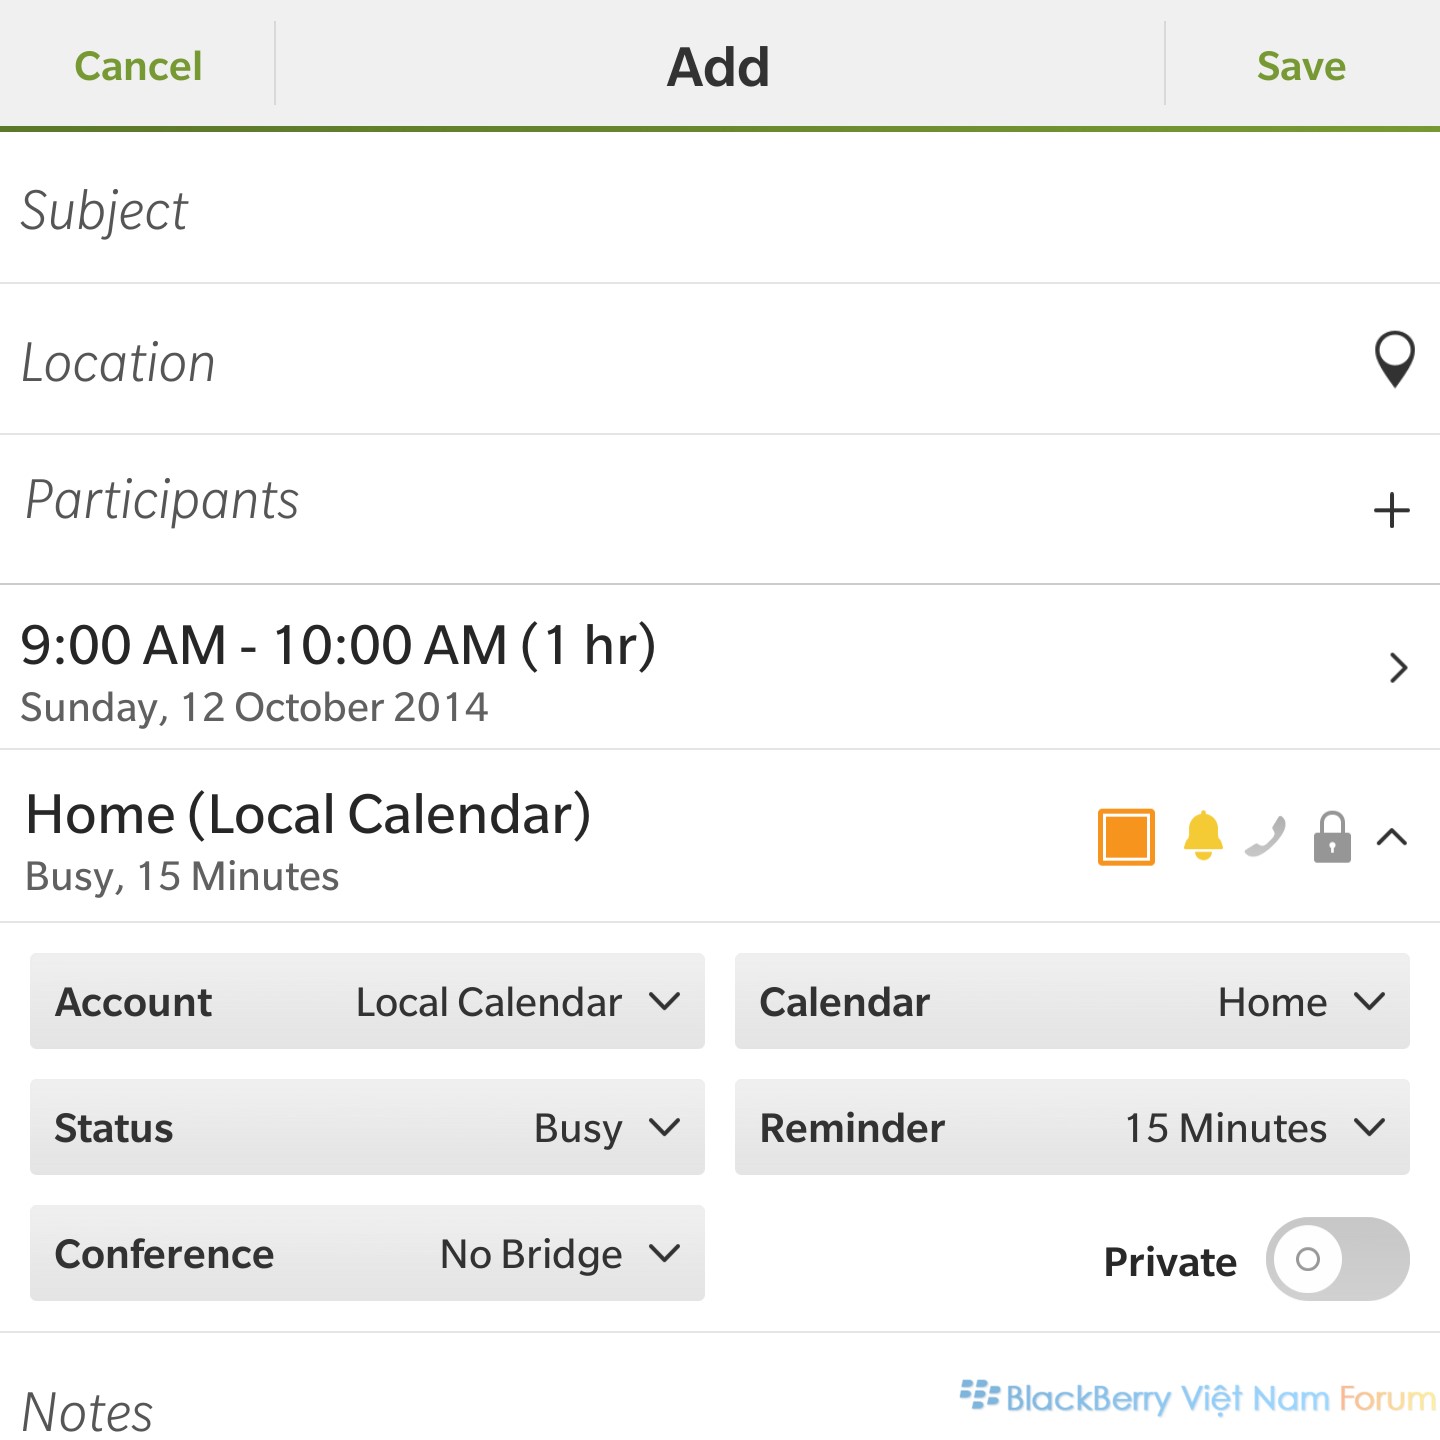The image size is (1440, 1440).
Task: Save the new event
Action: [x=1301, y=66]
